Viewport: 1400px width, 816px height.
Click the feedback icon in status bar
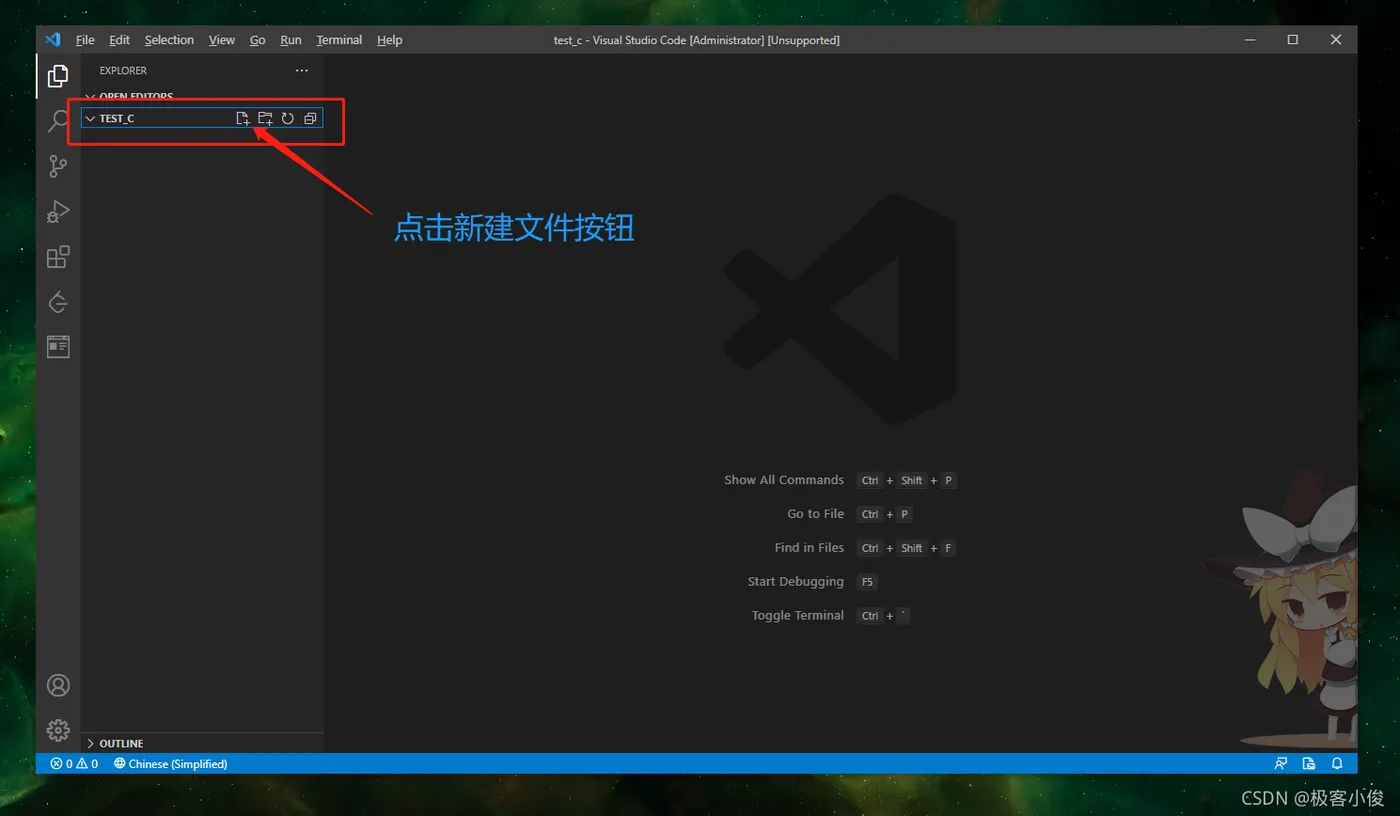point(1281,764)
